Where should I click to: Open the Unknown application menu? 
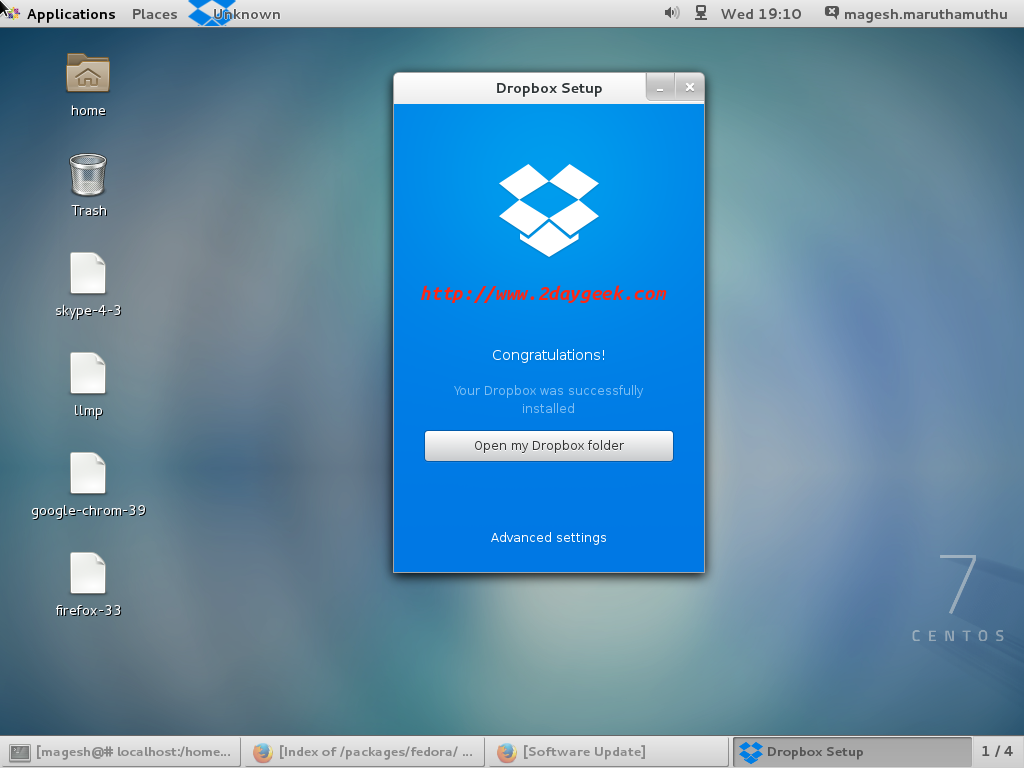click(x=246, y=14)
